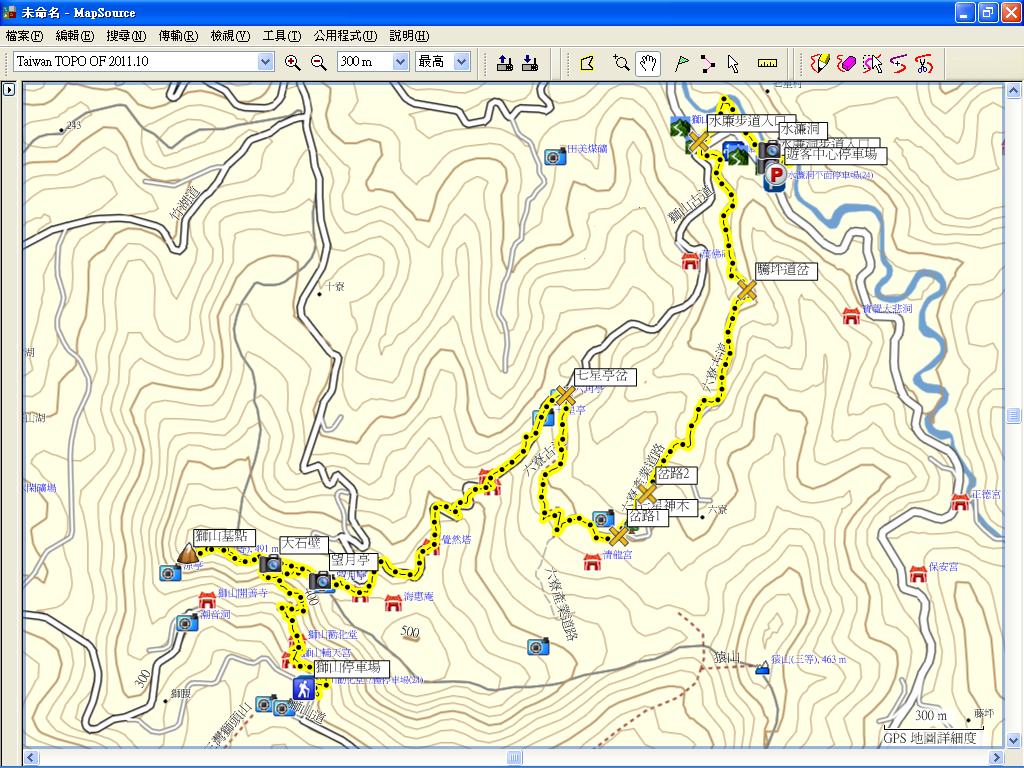The width and height of the screenshot is (1024, 768).
Task: Click the 獅山勸化堂 map label
Action: point(332,634)
